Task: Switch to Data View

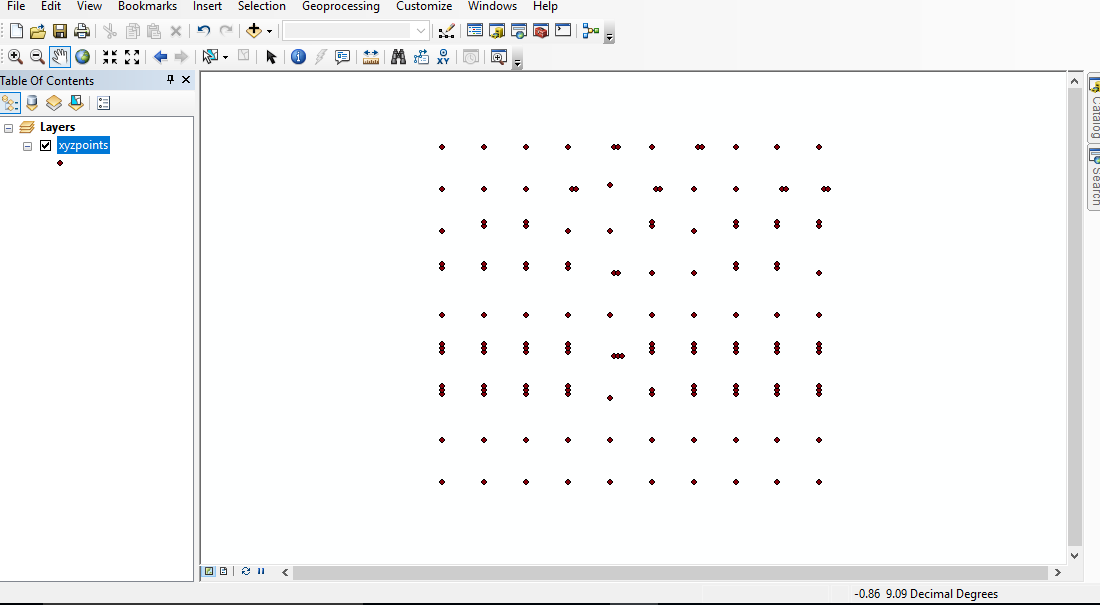Action: (x=209, y=571)
